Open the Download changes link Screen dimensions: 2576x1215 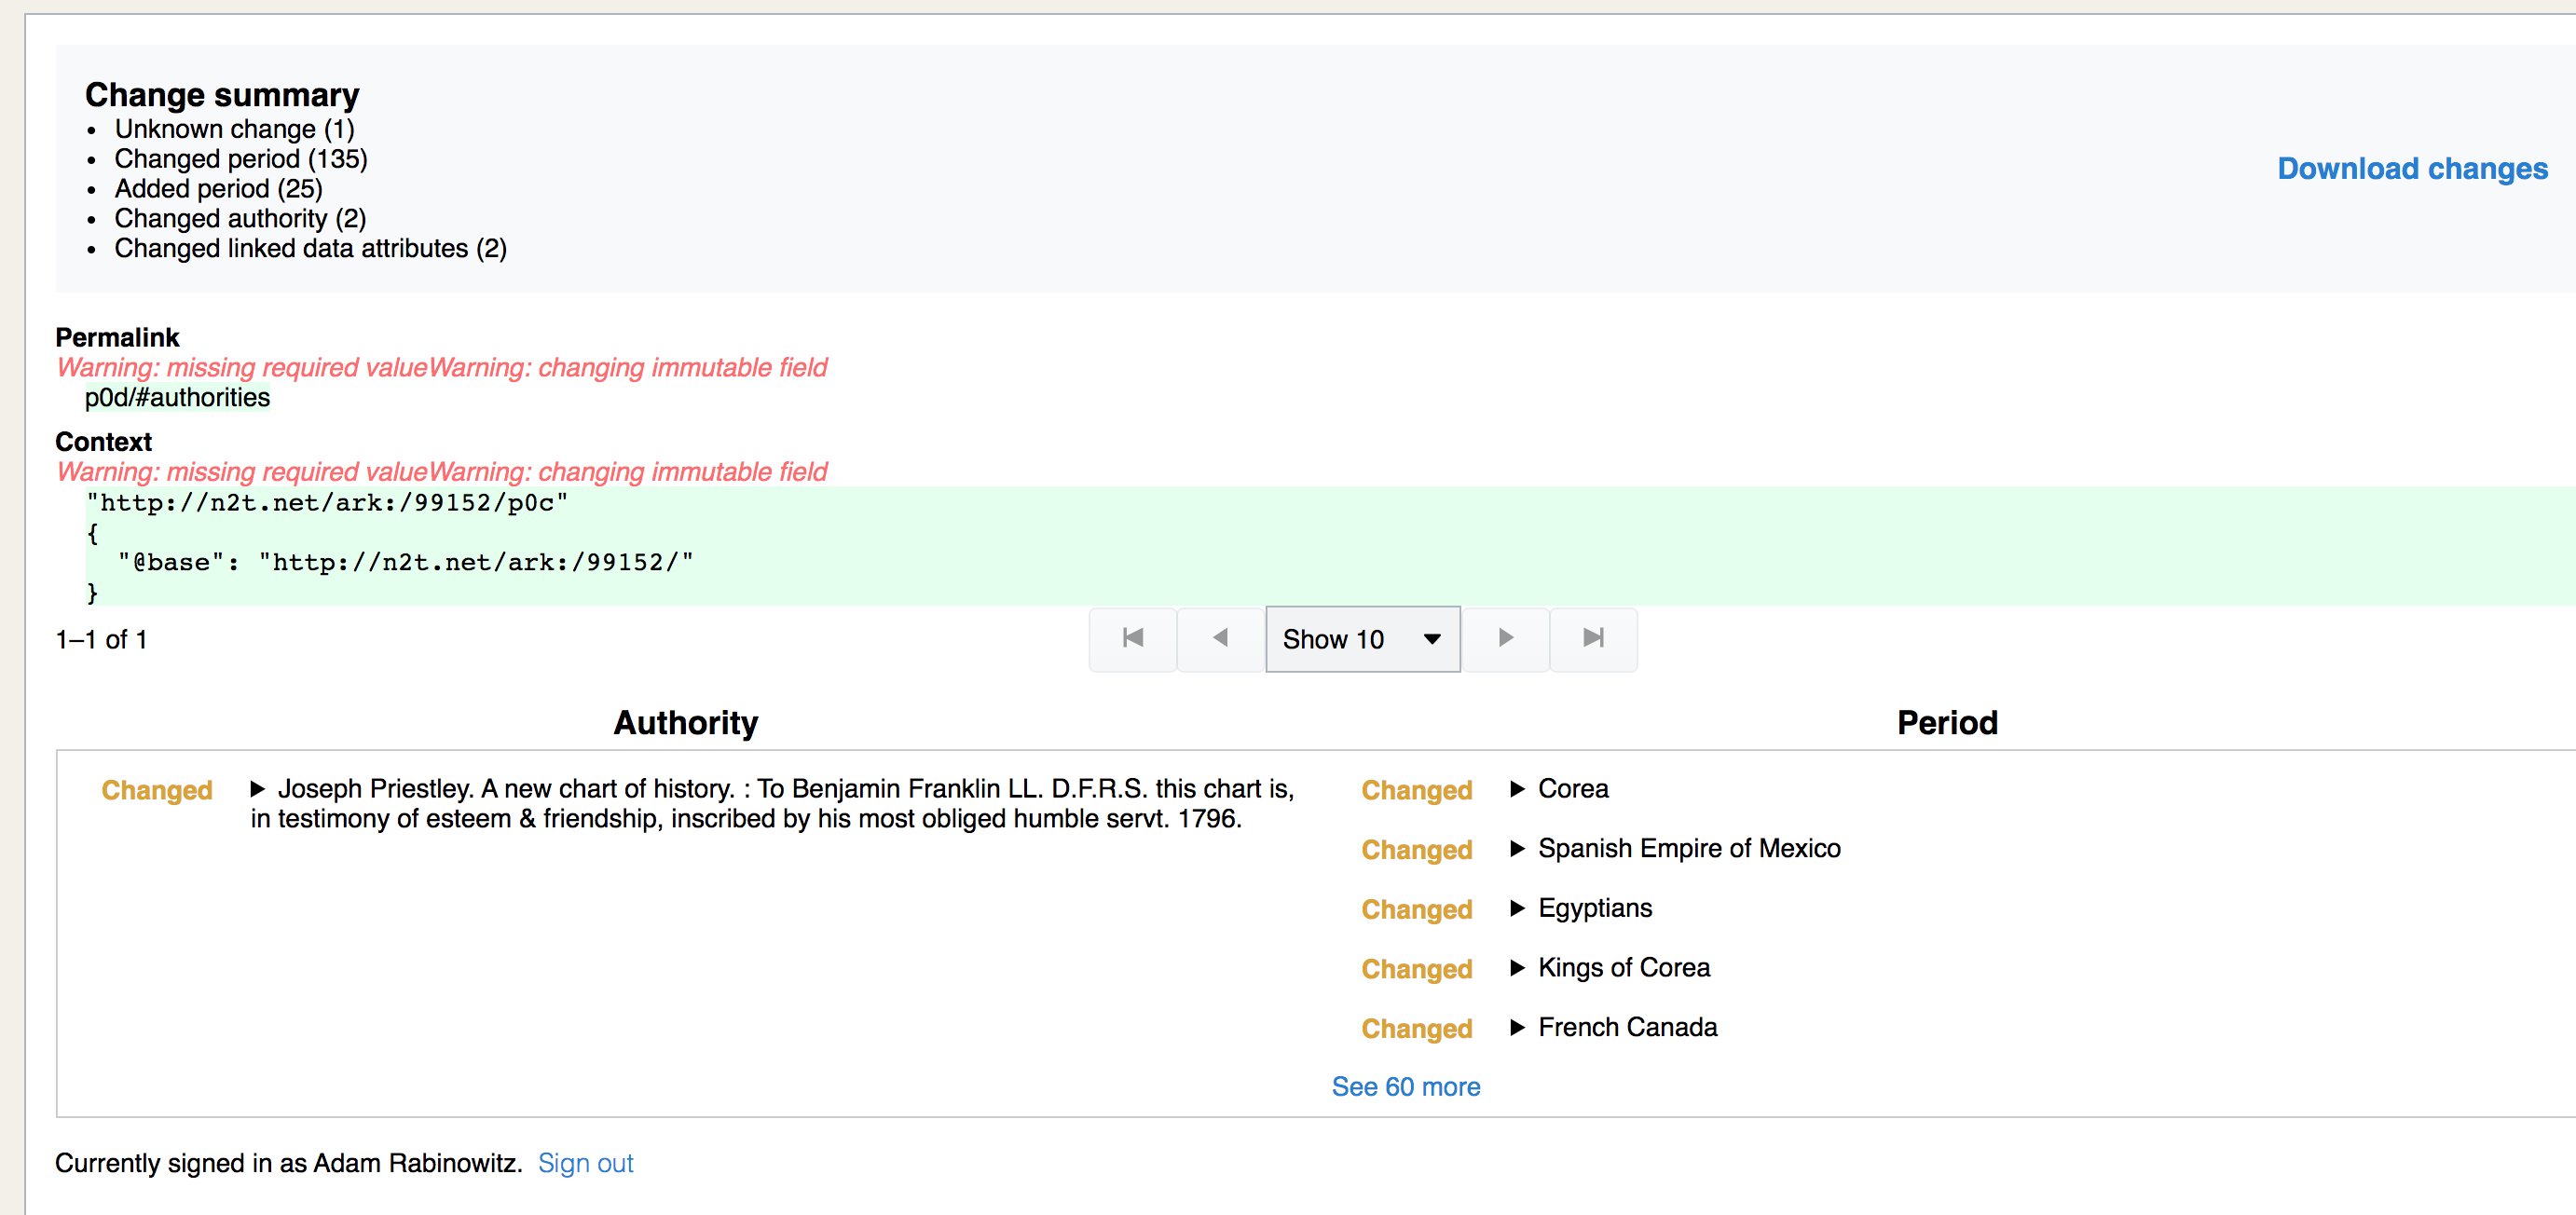coord(2412,168)
